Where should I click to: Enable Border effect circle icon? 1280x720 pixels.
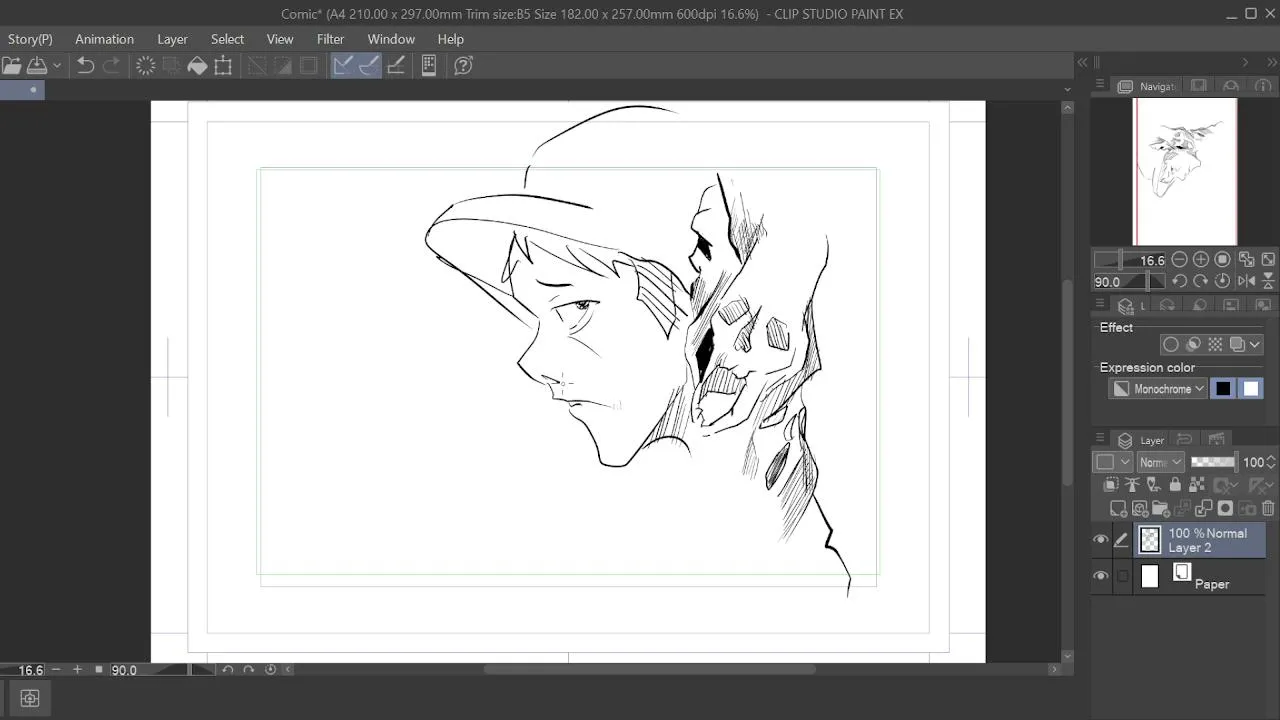(1171, 344)
